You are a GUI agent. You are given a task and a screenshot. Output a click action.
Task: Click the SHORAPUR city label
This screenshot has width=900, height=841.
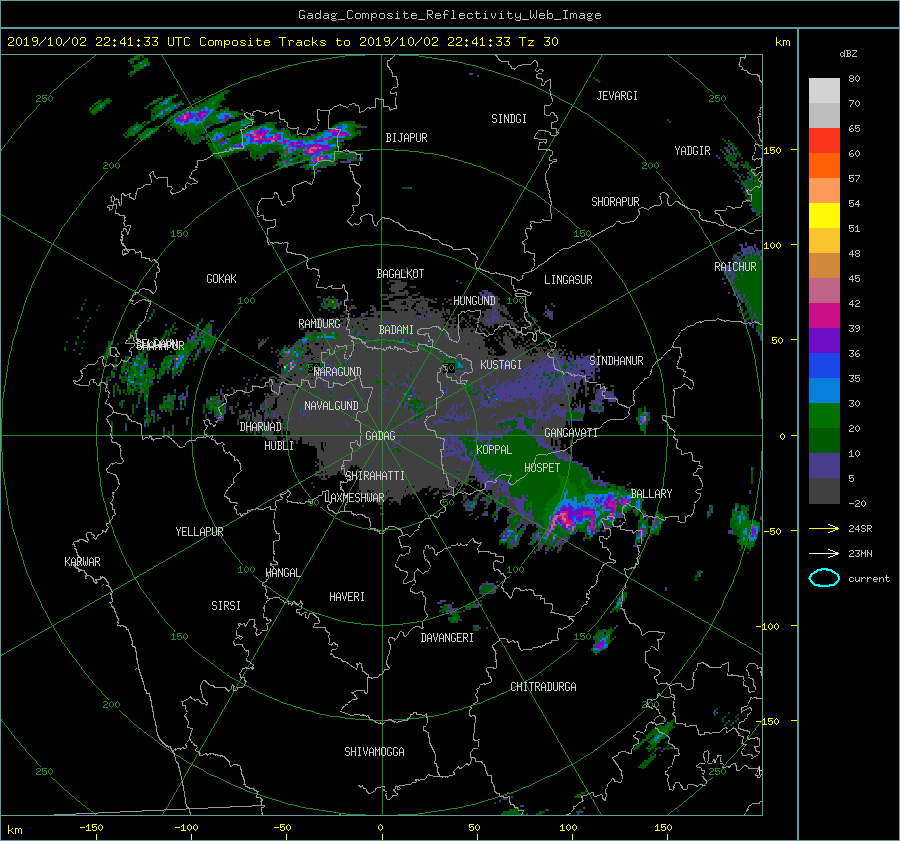[615, 201]
